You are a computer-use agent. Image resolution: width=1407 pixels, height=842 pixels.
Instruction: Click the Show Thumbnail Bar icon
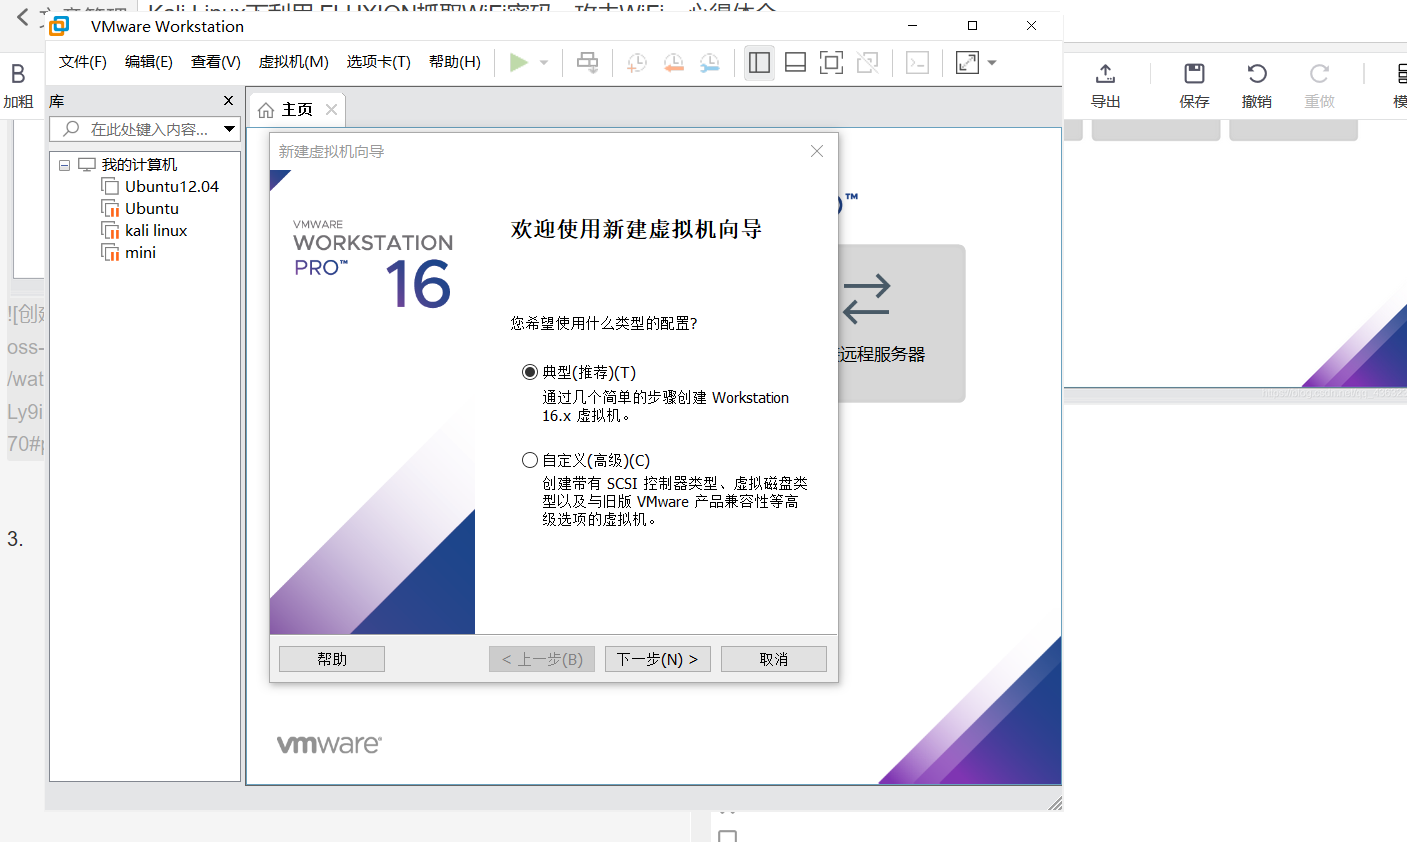click(x=795, y=62)
